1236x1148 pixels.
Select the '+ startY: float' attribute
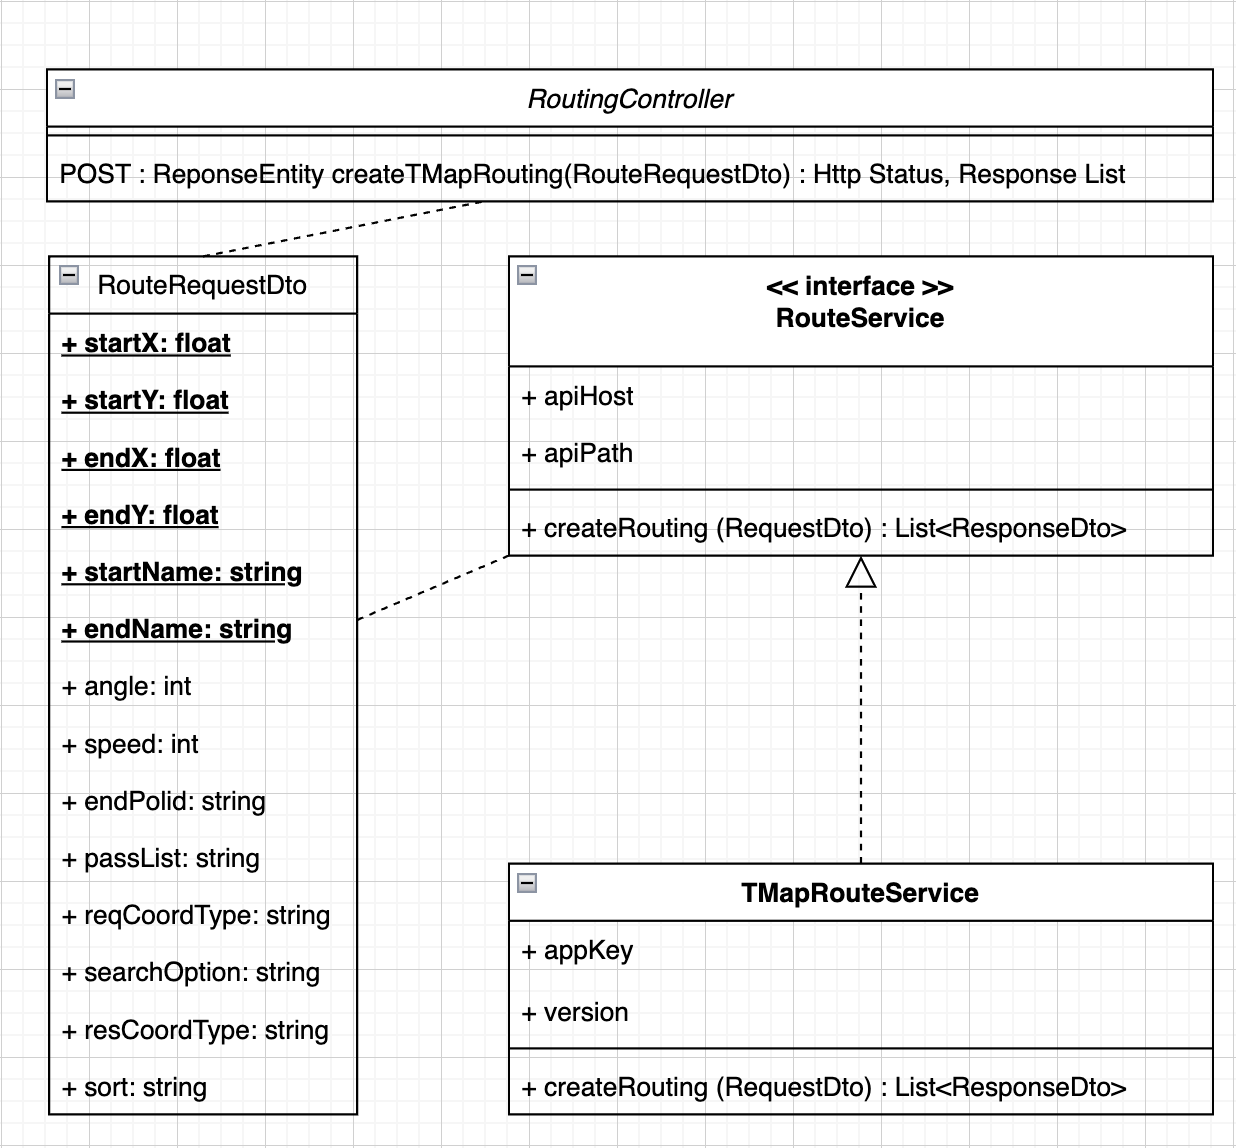point(145,400)
